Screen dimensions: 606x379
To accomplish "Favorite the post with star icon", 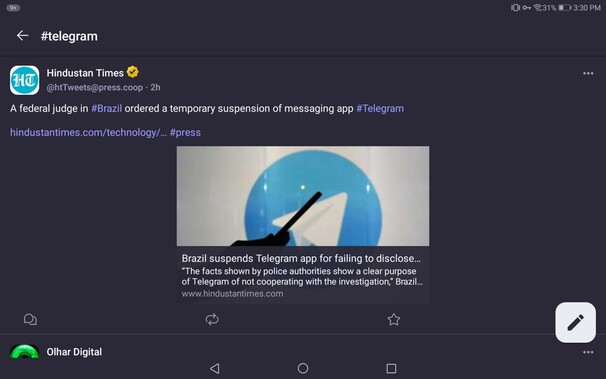I will [393, 320].
